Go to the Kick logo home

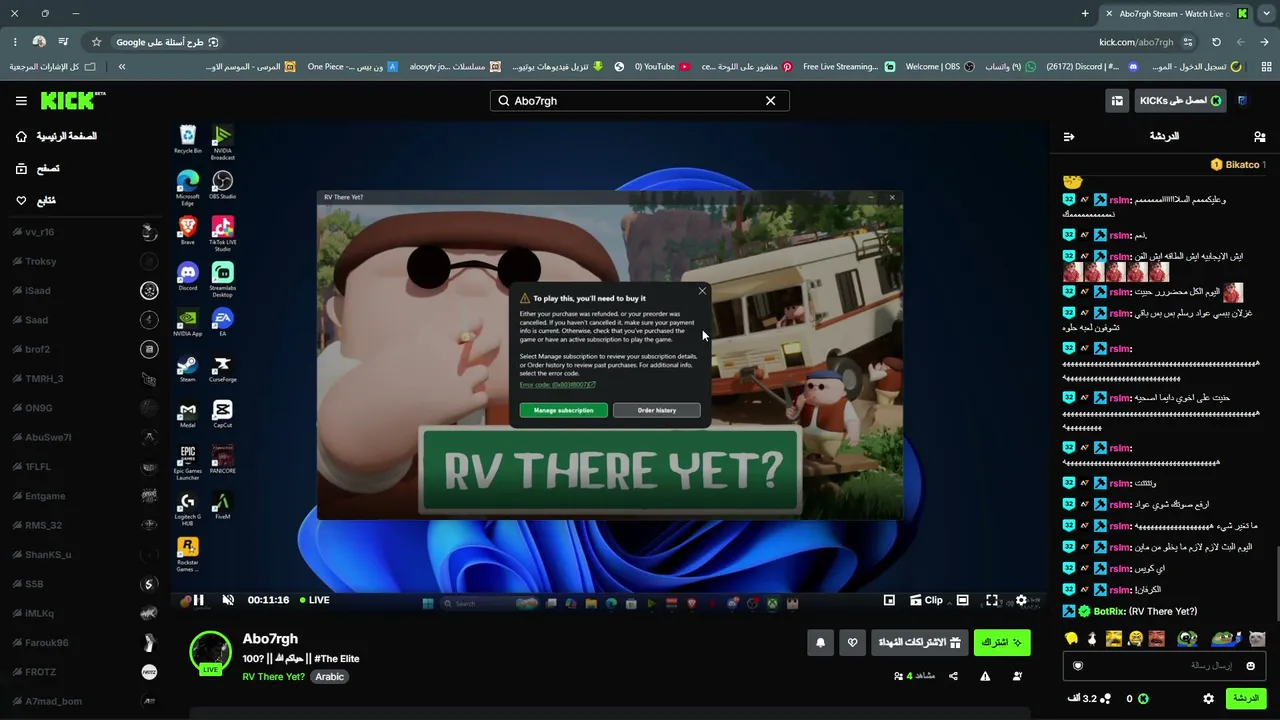tap(72, 100)
